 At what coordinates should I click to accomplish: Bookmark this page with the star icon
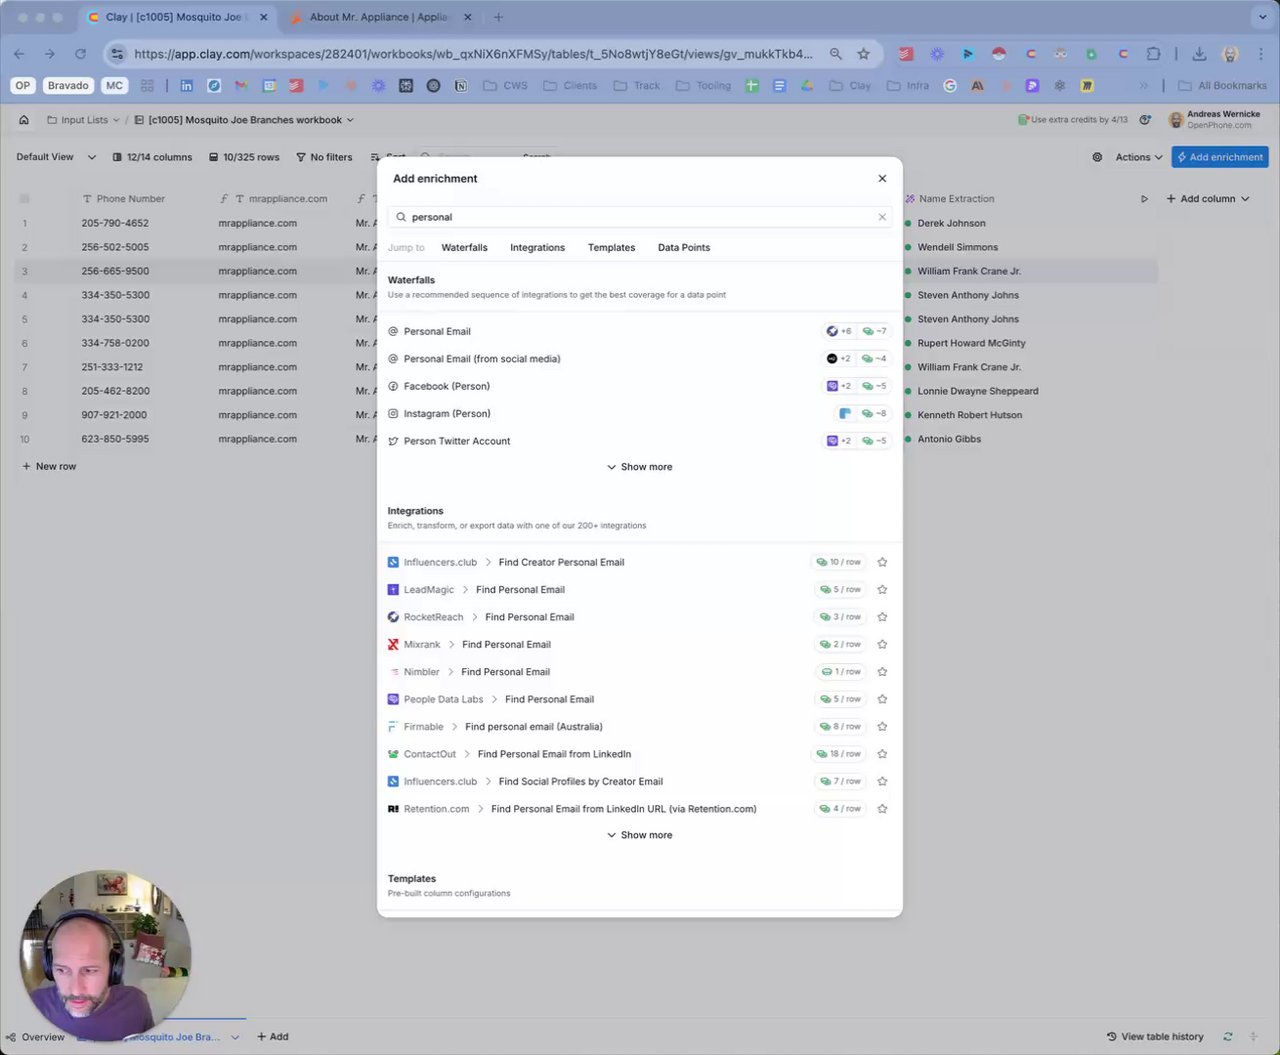863,54
